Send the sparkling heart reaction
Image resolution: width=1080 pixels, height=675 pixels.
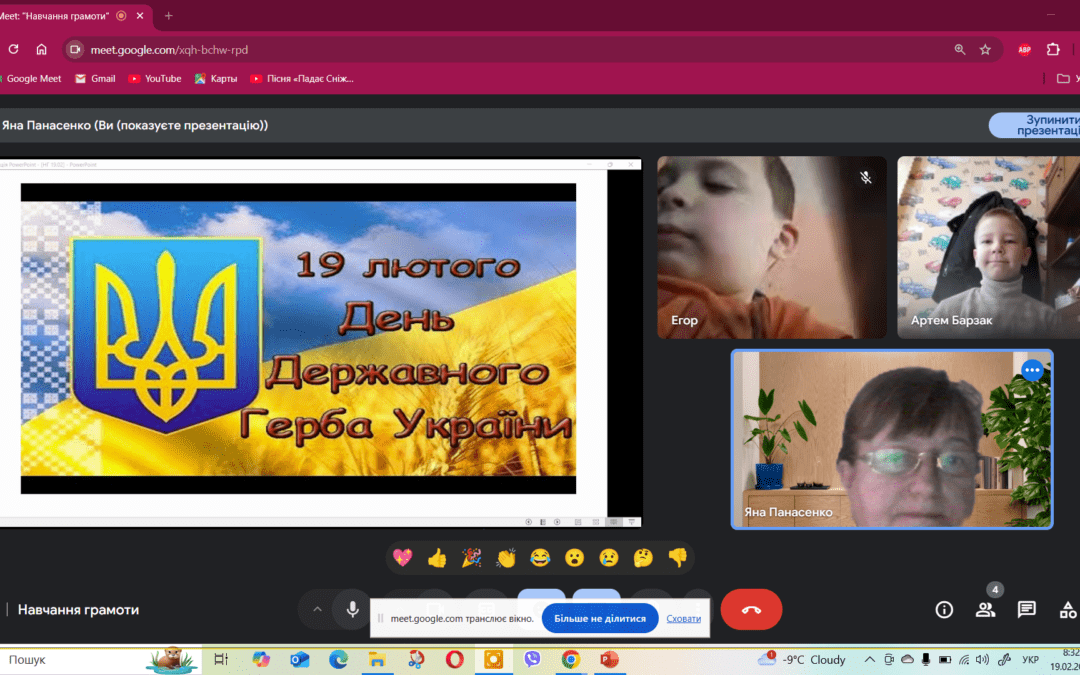click(x=402, y=557)
